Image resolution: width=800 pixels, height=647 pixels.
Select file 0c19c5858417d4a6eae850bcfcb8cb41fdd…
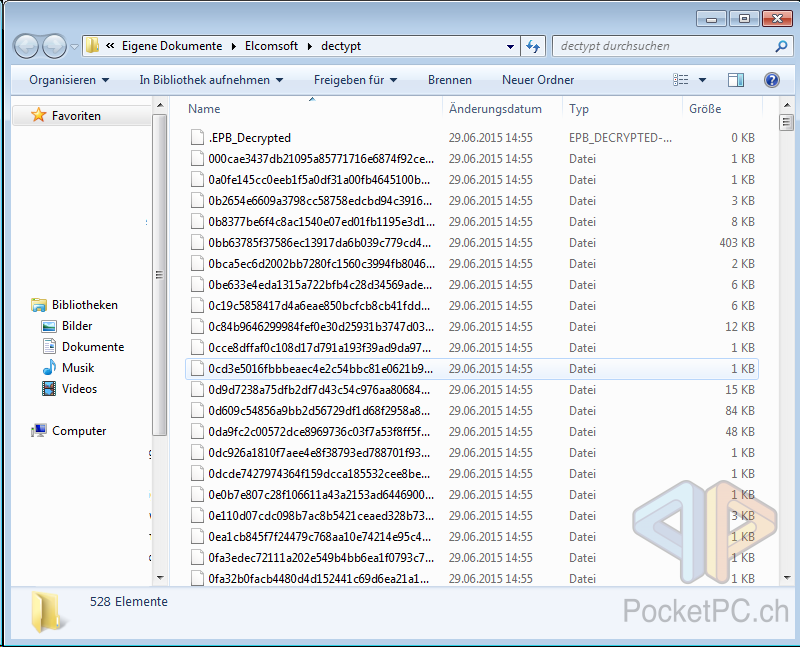[472, 306]
